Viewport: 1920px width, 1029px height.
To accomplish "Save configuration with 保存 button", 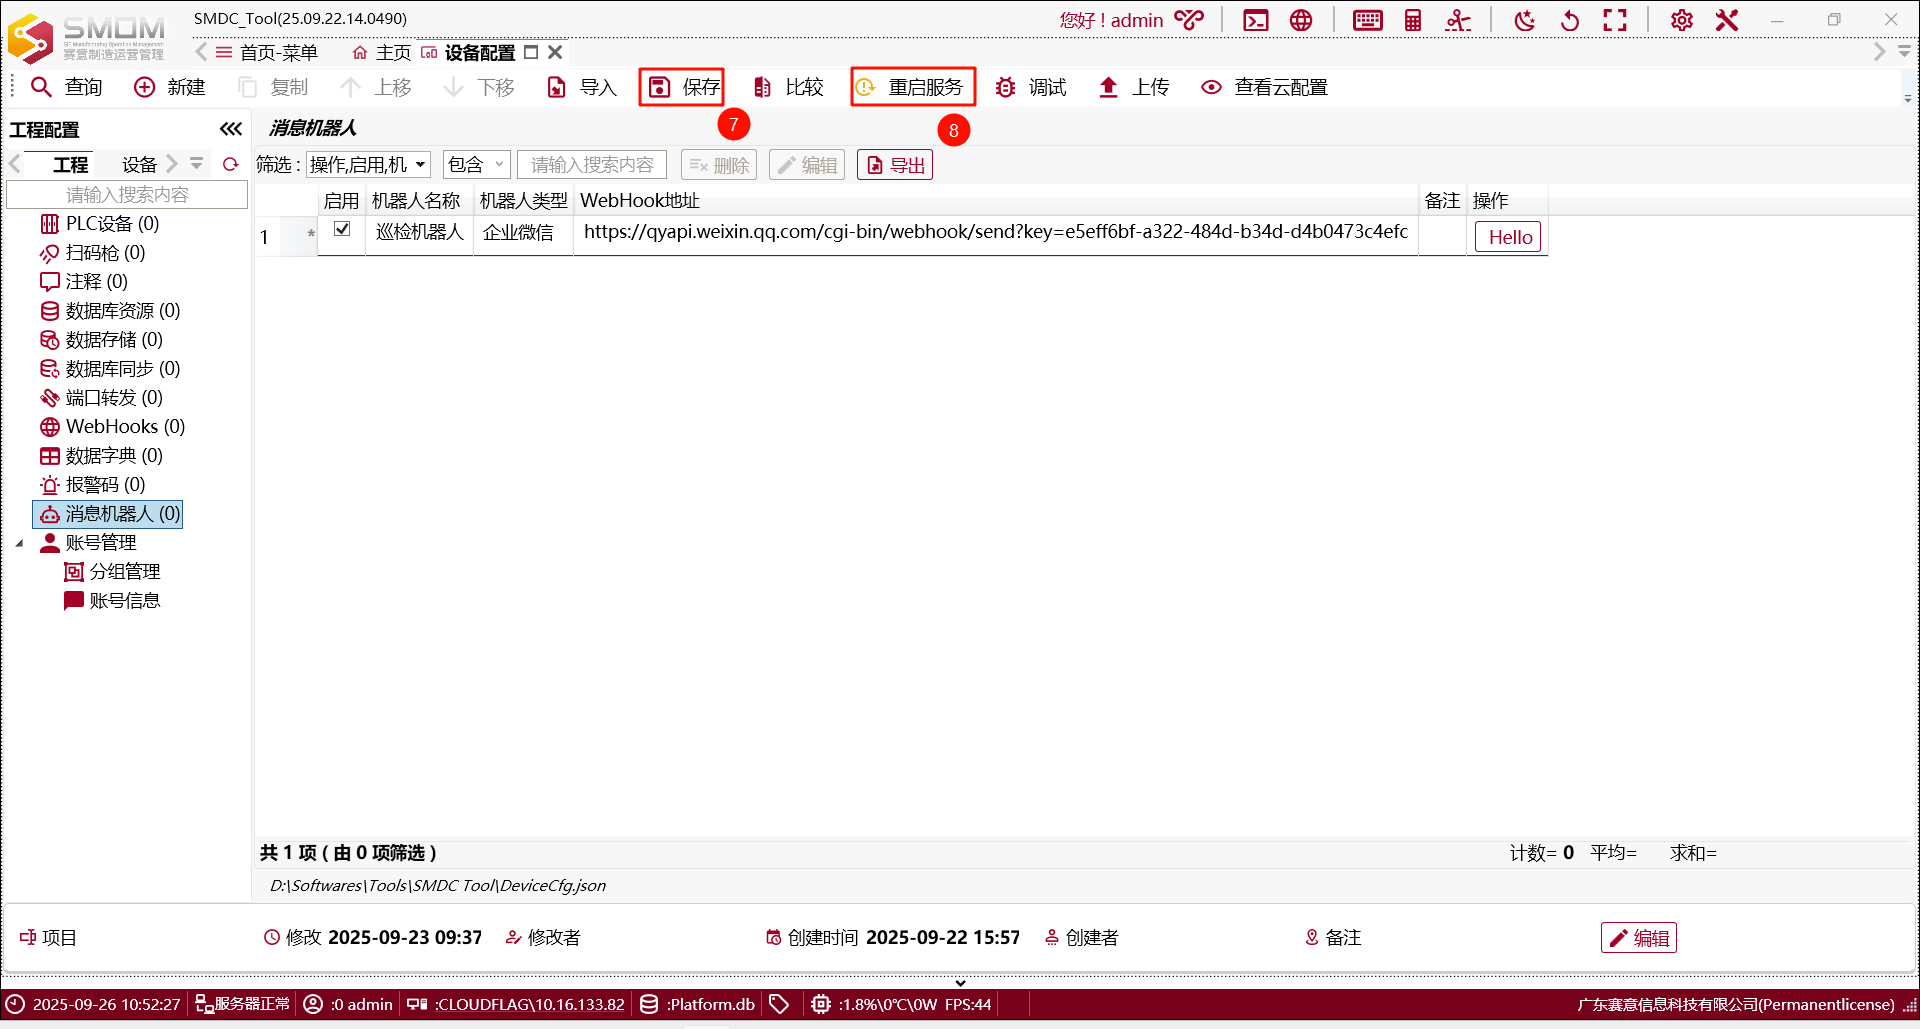I will coord(683,87).
